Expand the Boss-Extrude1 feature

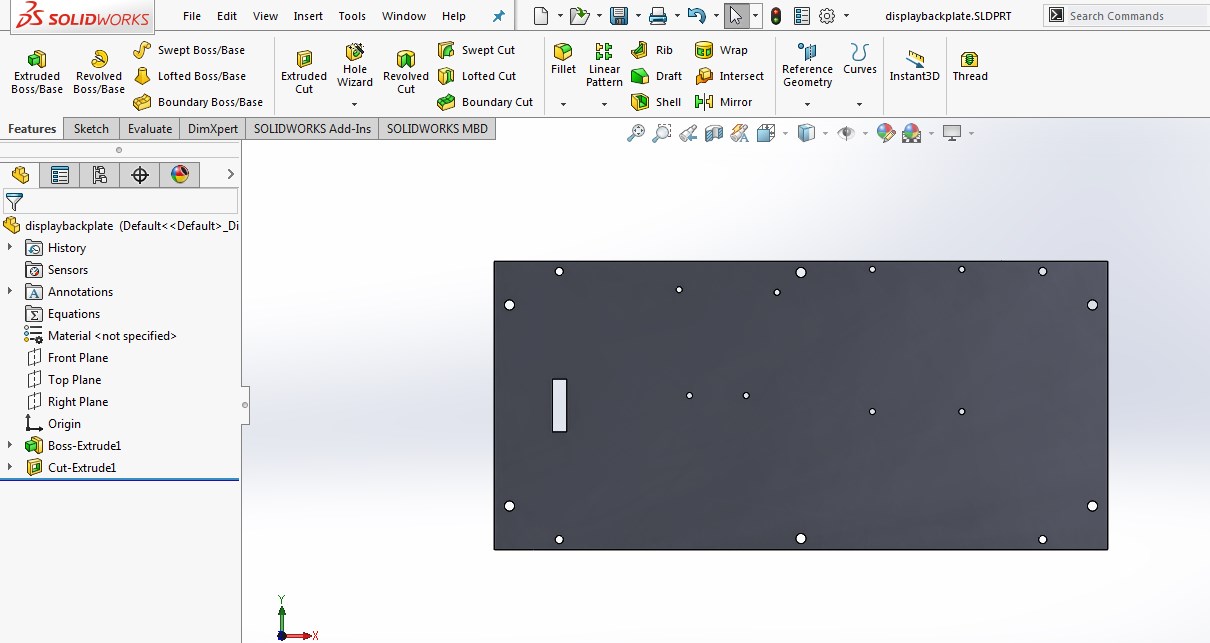click(x=10, y=445)
